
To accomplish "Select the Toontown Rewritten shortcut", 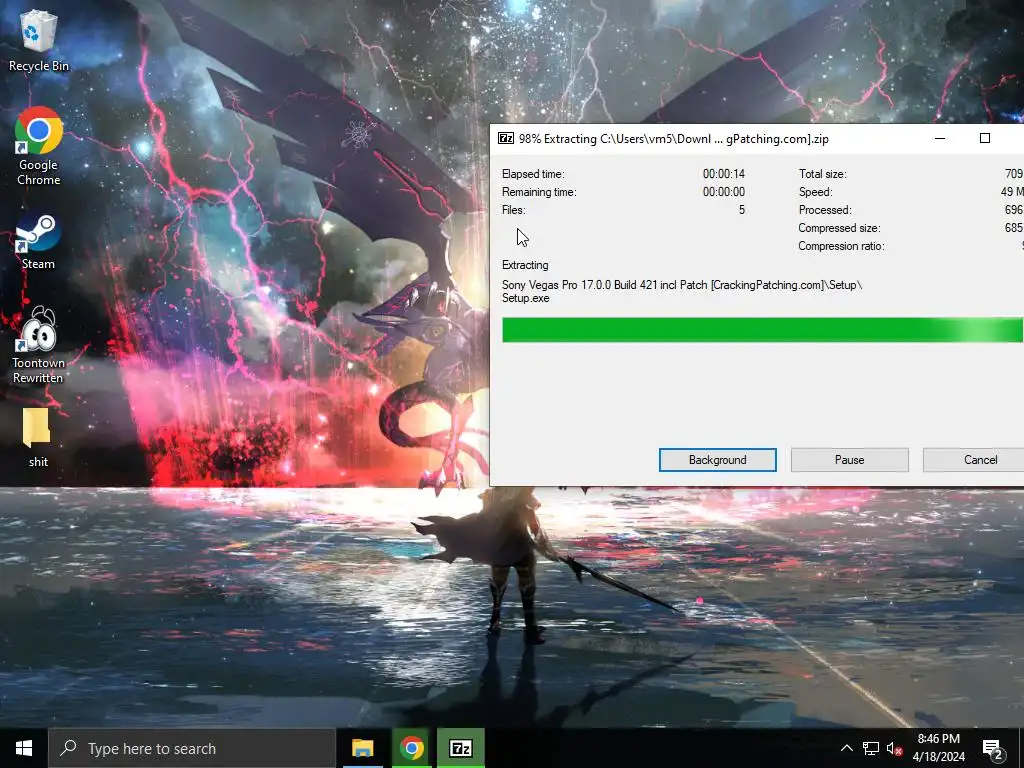I will [39, 345].
